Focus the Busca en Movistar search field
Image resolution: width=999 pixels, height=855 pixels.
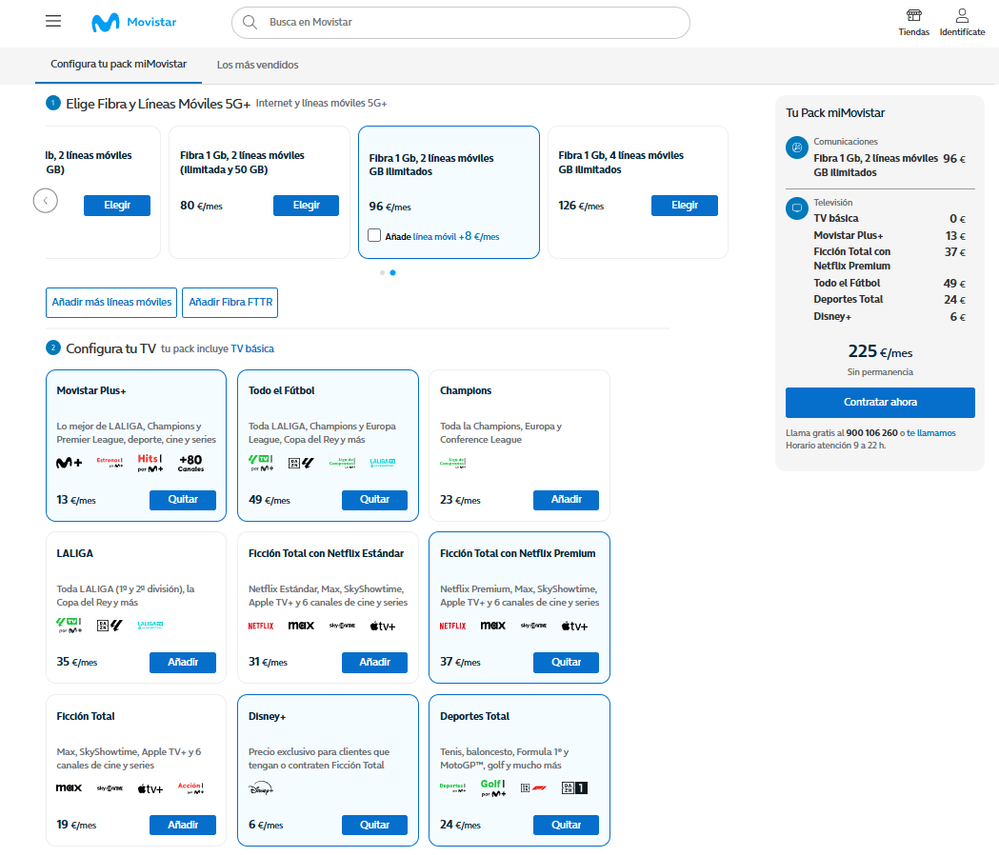click(x=470, y=22)
